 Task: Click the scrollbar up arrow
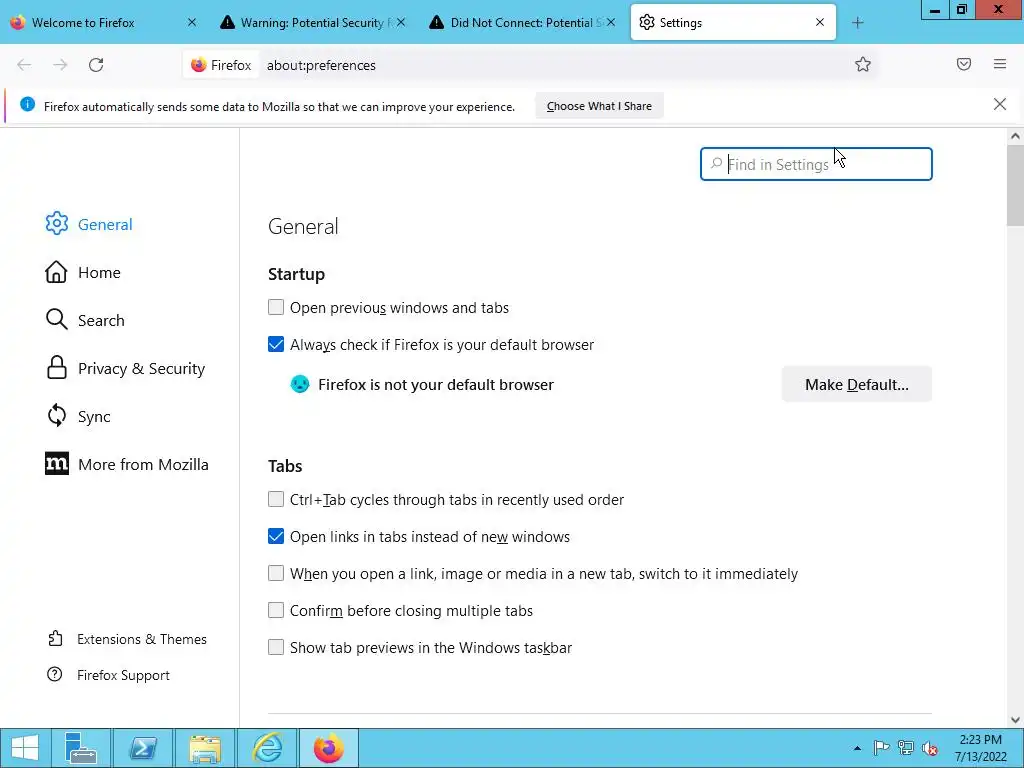point(1015,136)
